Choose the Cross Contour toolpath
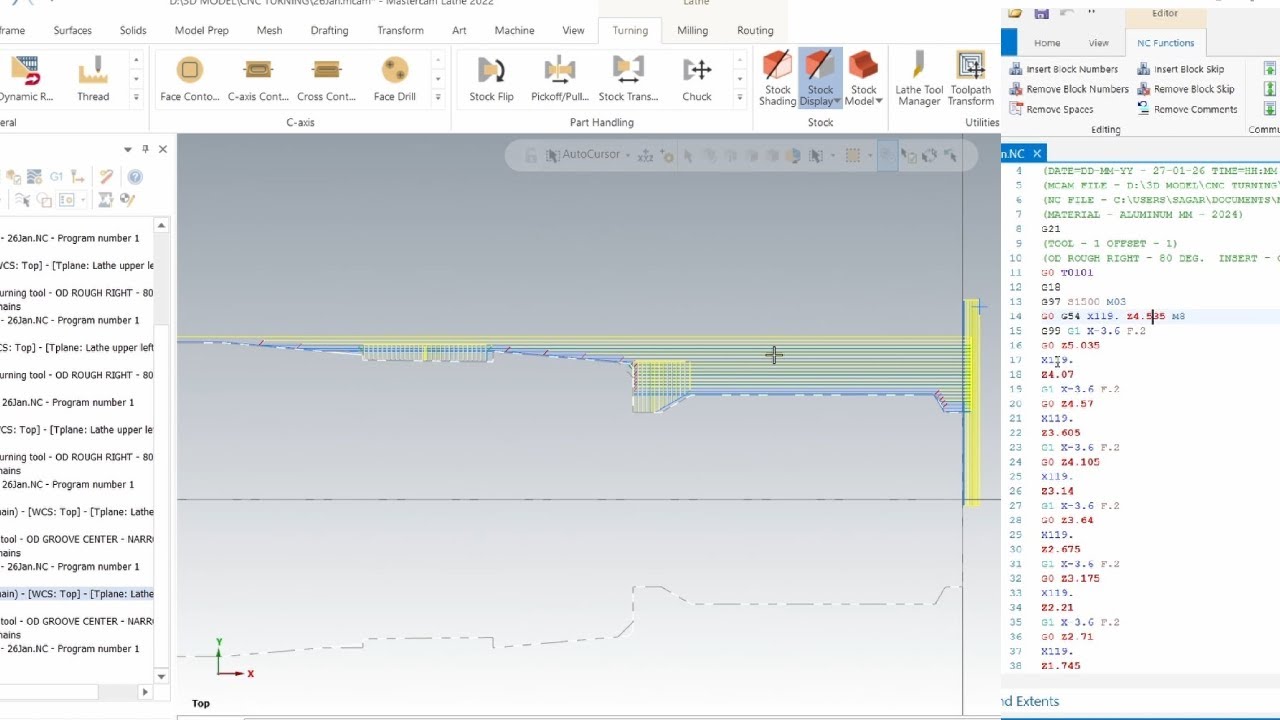 [326, 79]
